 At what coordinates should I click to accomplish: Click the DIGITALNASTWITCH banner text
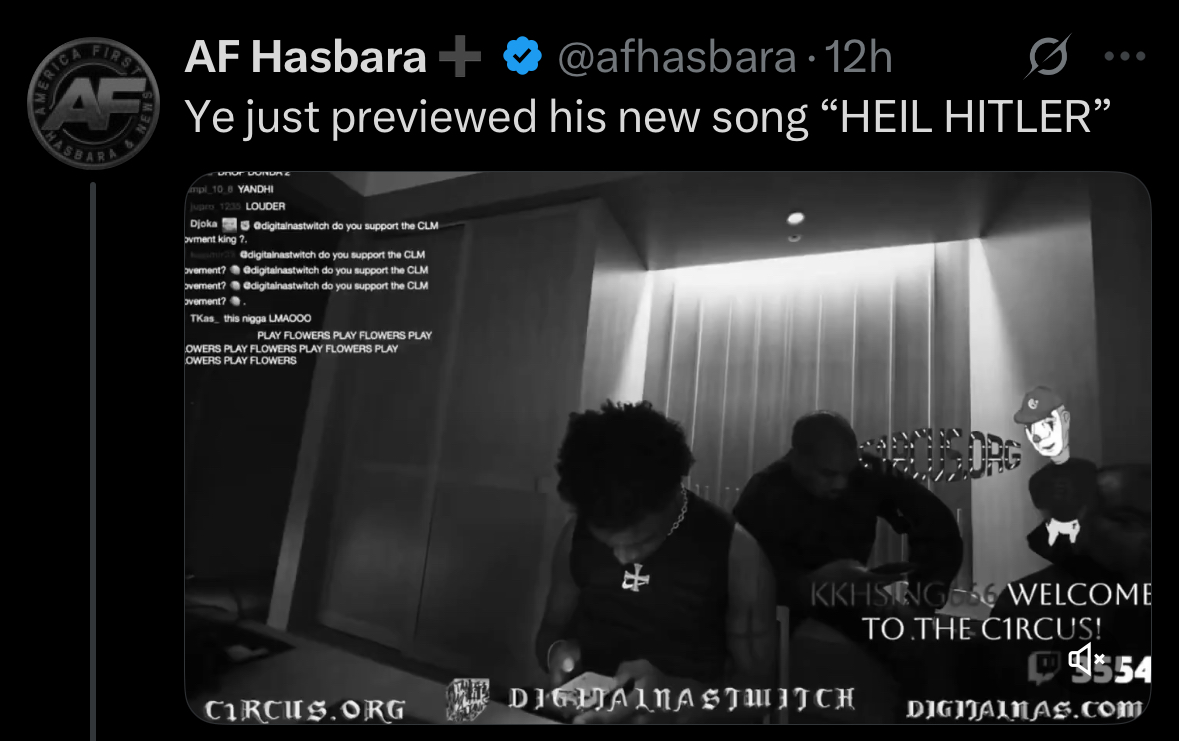coord(681,699)
